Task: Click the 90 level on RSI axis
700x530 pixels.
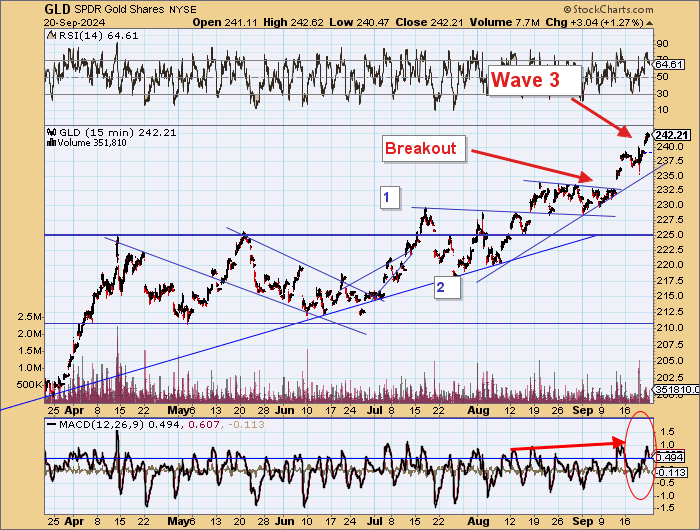Action: pyautogui.click(x=662, y=44)
